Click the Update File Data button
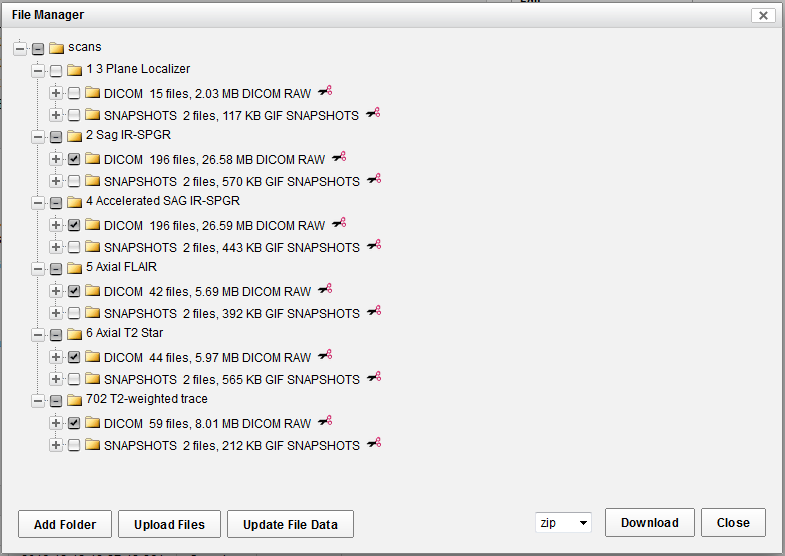This screenshot has height=556, width=785. pyautogui.click(x=290, y=524)
